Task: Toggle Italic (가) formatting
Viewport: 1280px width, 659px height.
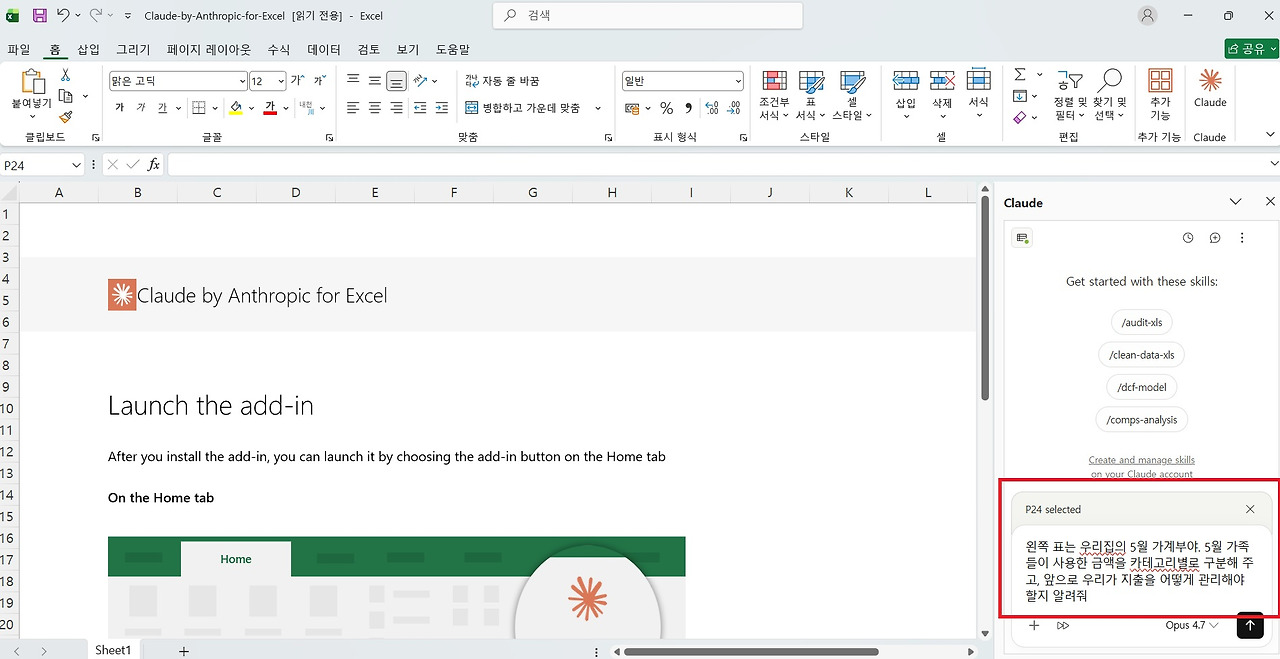Action: pos(141,108)
